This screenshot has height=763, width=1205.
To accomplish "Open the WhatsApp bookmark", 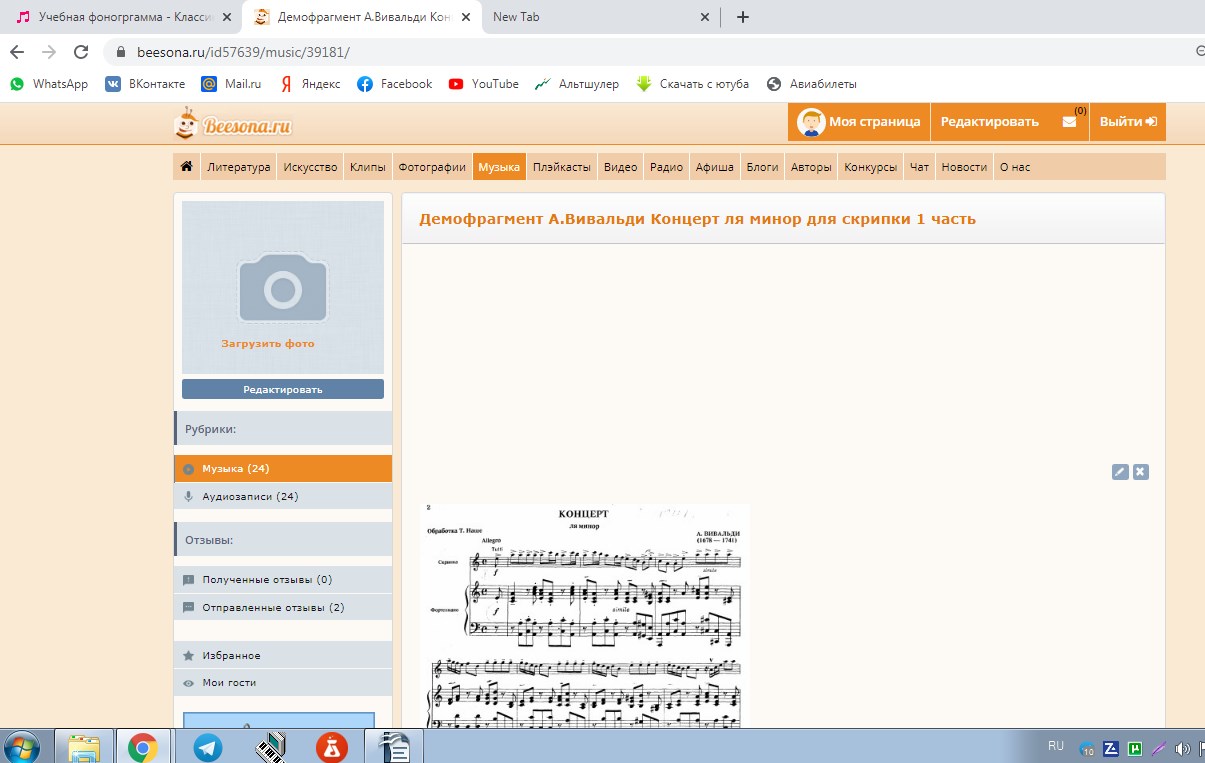I will [x=49, y=84].
